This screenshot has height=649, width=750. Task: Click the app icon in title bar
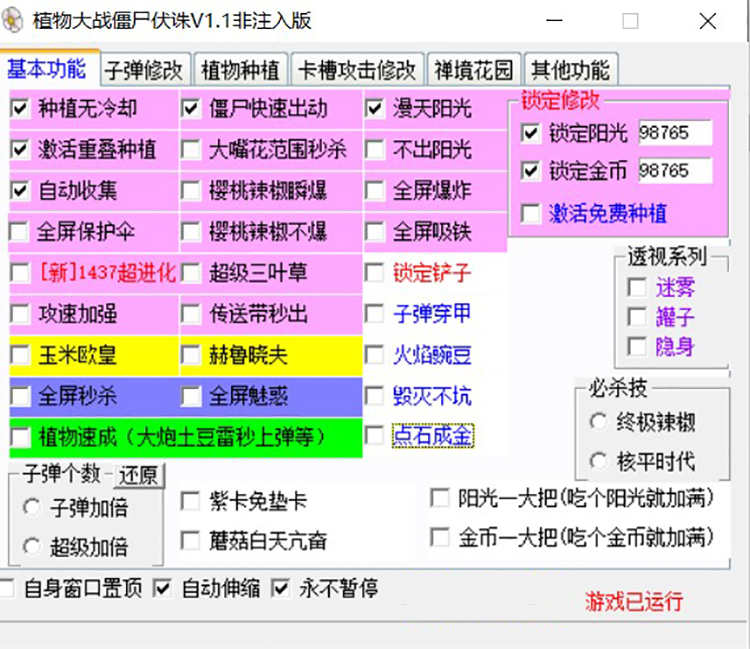click(x=12, y=20)
